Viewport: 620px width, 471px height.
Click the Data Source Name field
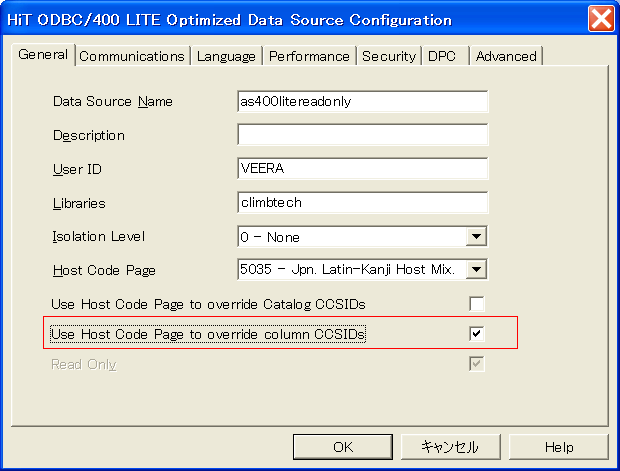click(x=363, y=102)
